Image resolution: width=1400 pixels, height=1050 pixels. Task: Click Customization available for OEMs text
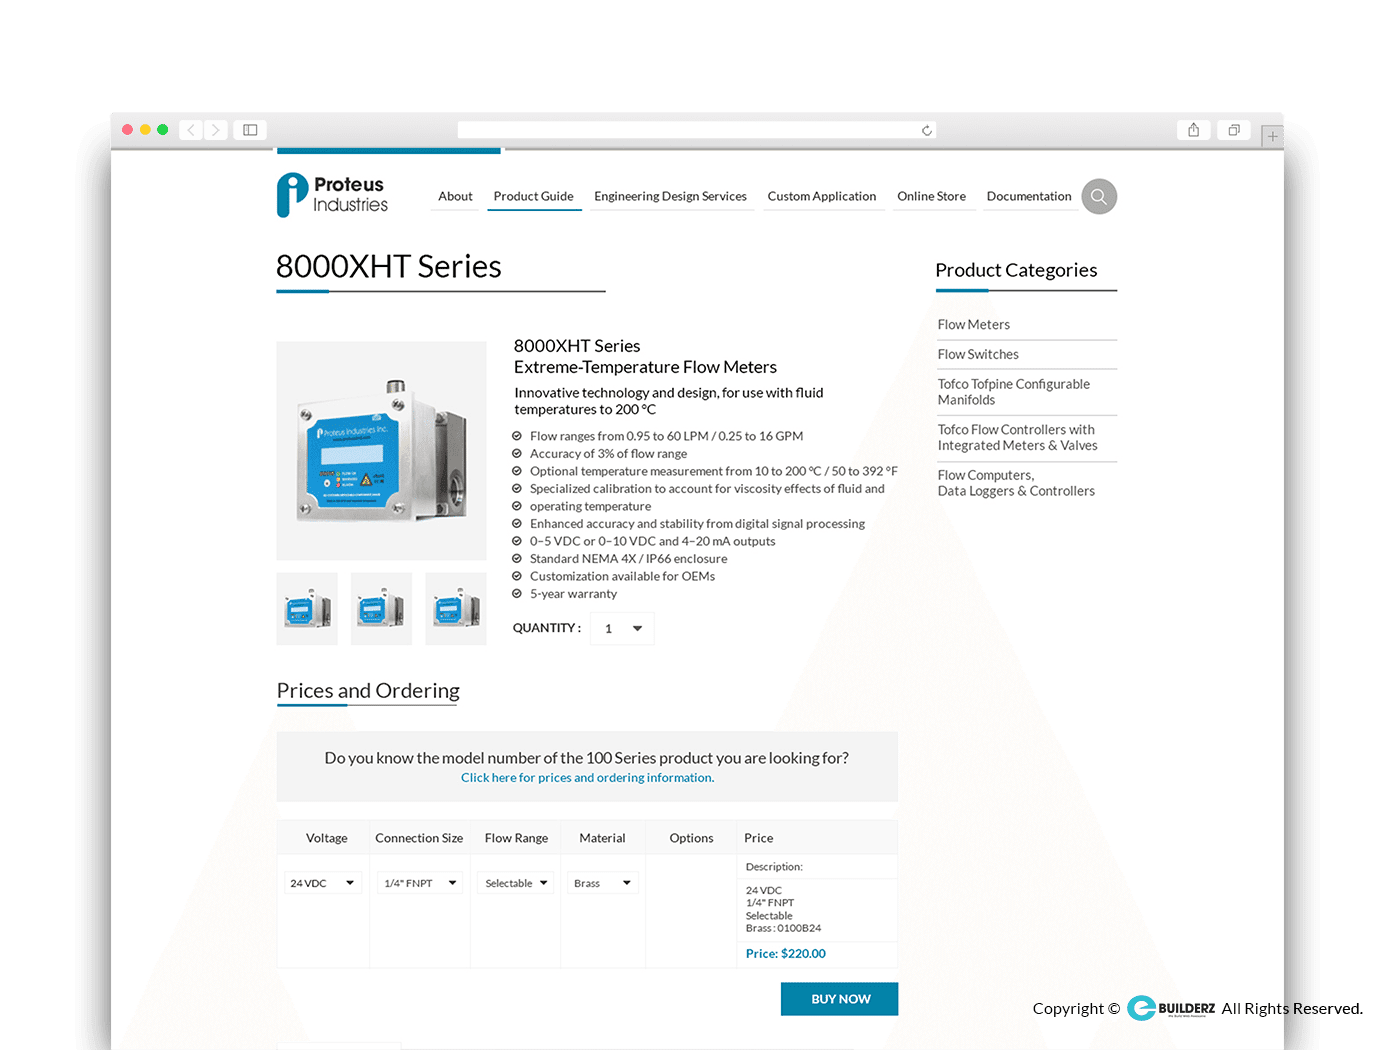622,577
